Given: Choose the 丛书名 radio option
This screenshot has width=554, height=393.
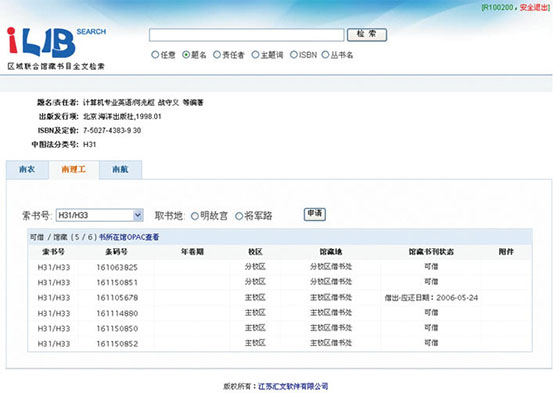Looking at the screenshot, I should [325, 55].
